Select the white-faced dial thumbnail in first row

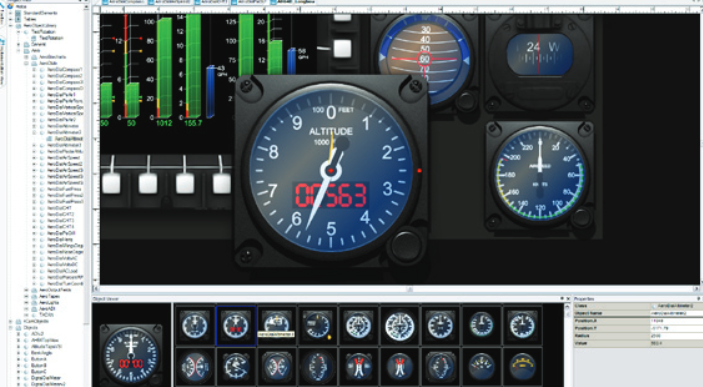(x=399, y=325)
